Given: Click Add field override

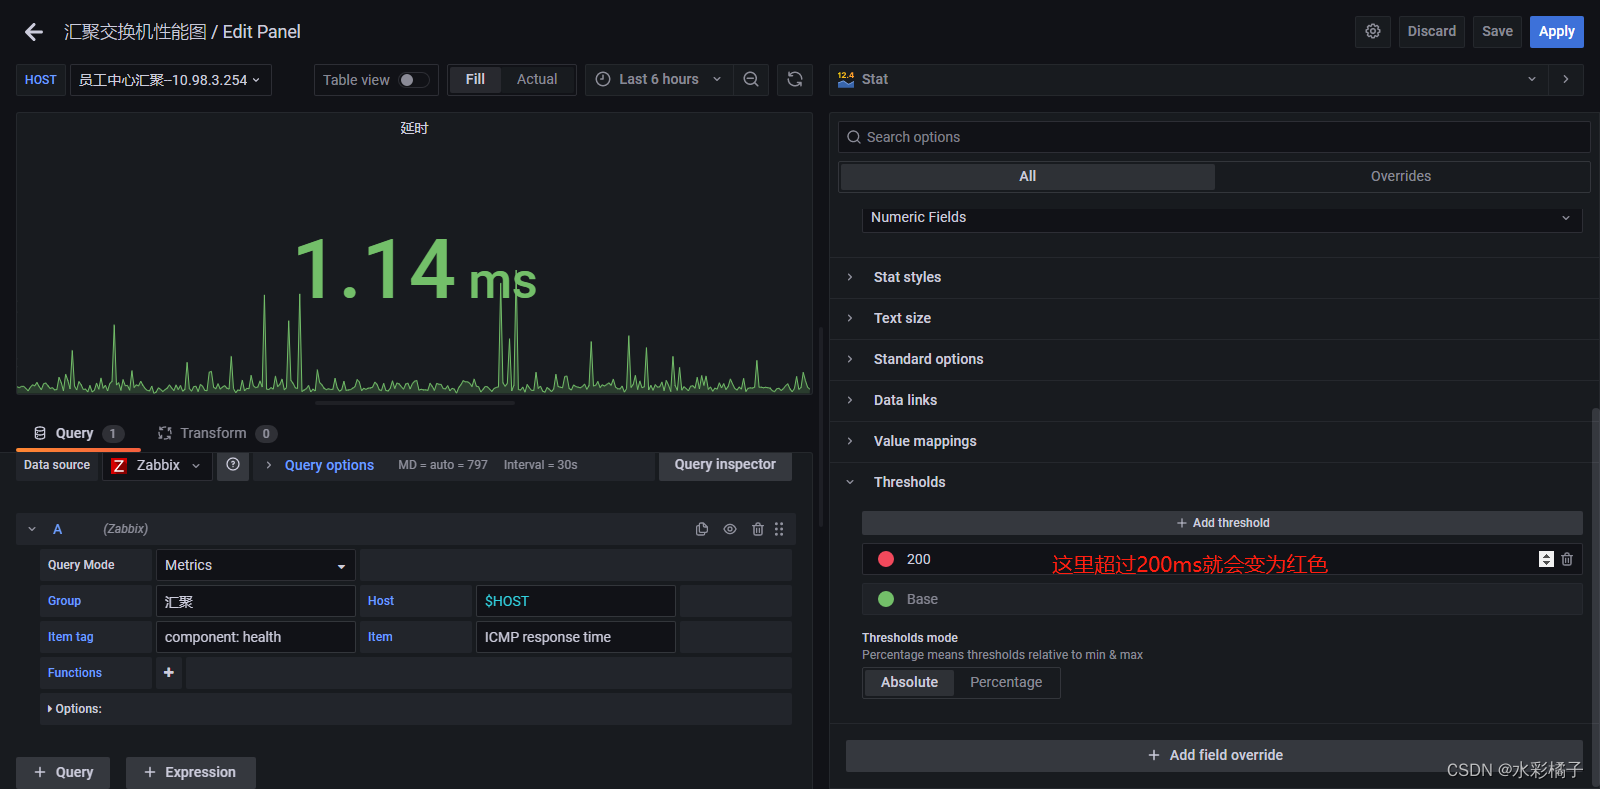Looking at the screenshot, I should pyautogui.click(x=1214, y=755).
